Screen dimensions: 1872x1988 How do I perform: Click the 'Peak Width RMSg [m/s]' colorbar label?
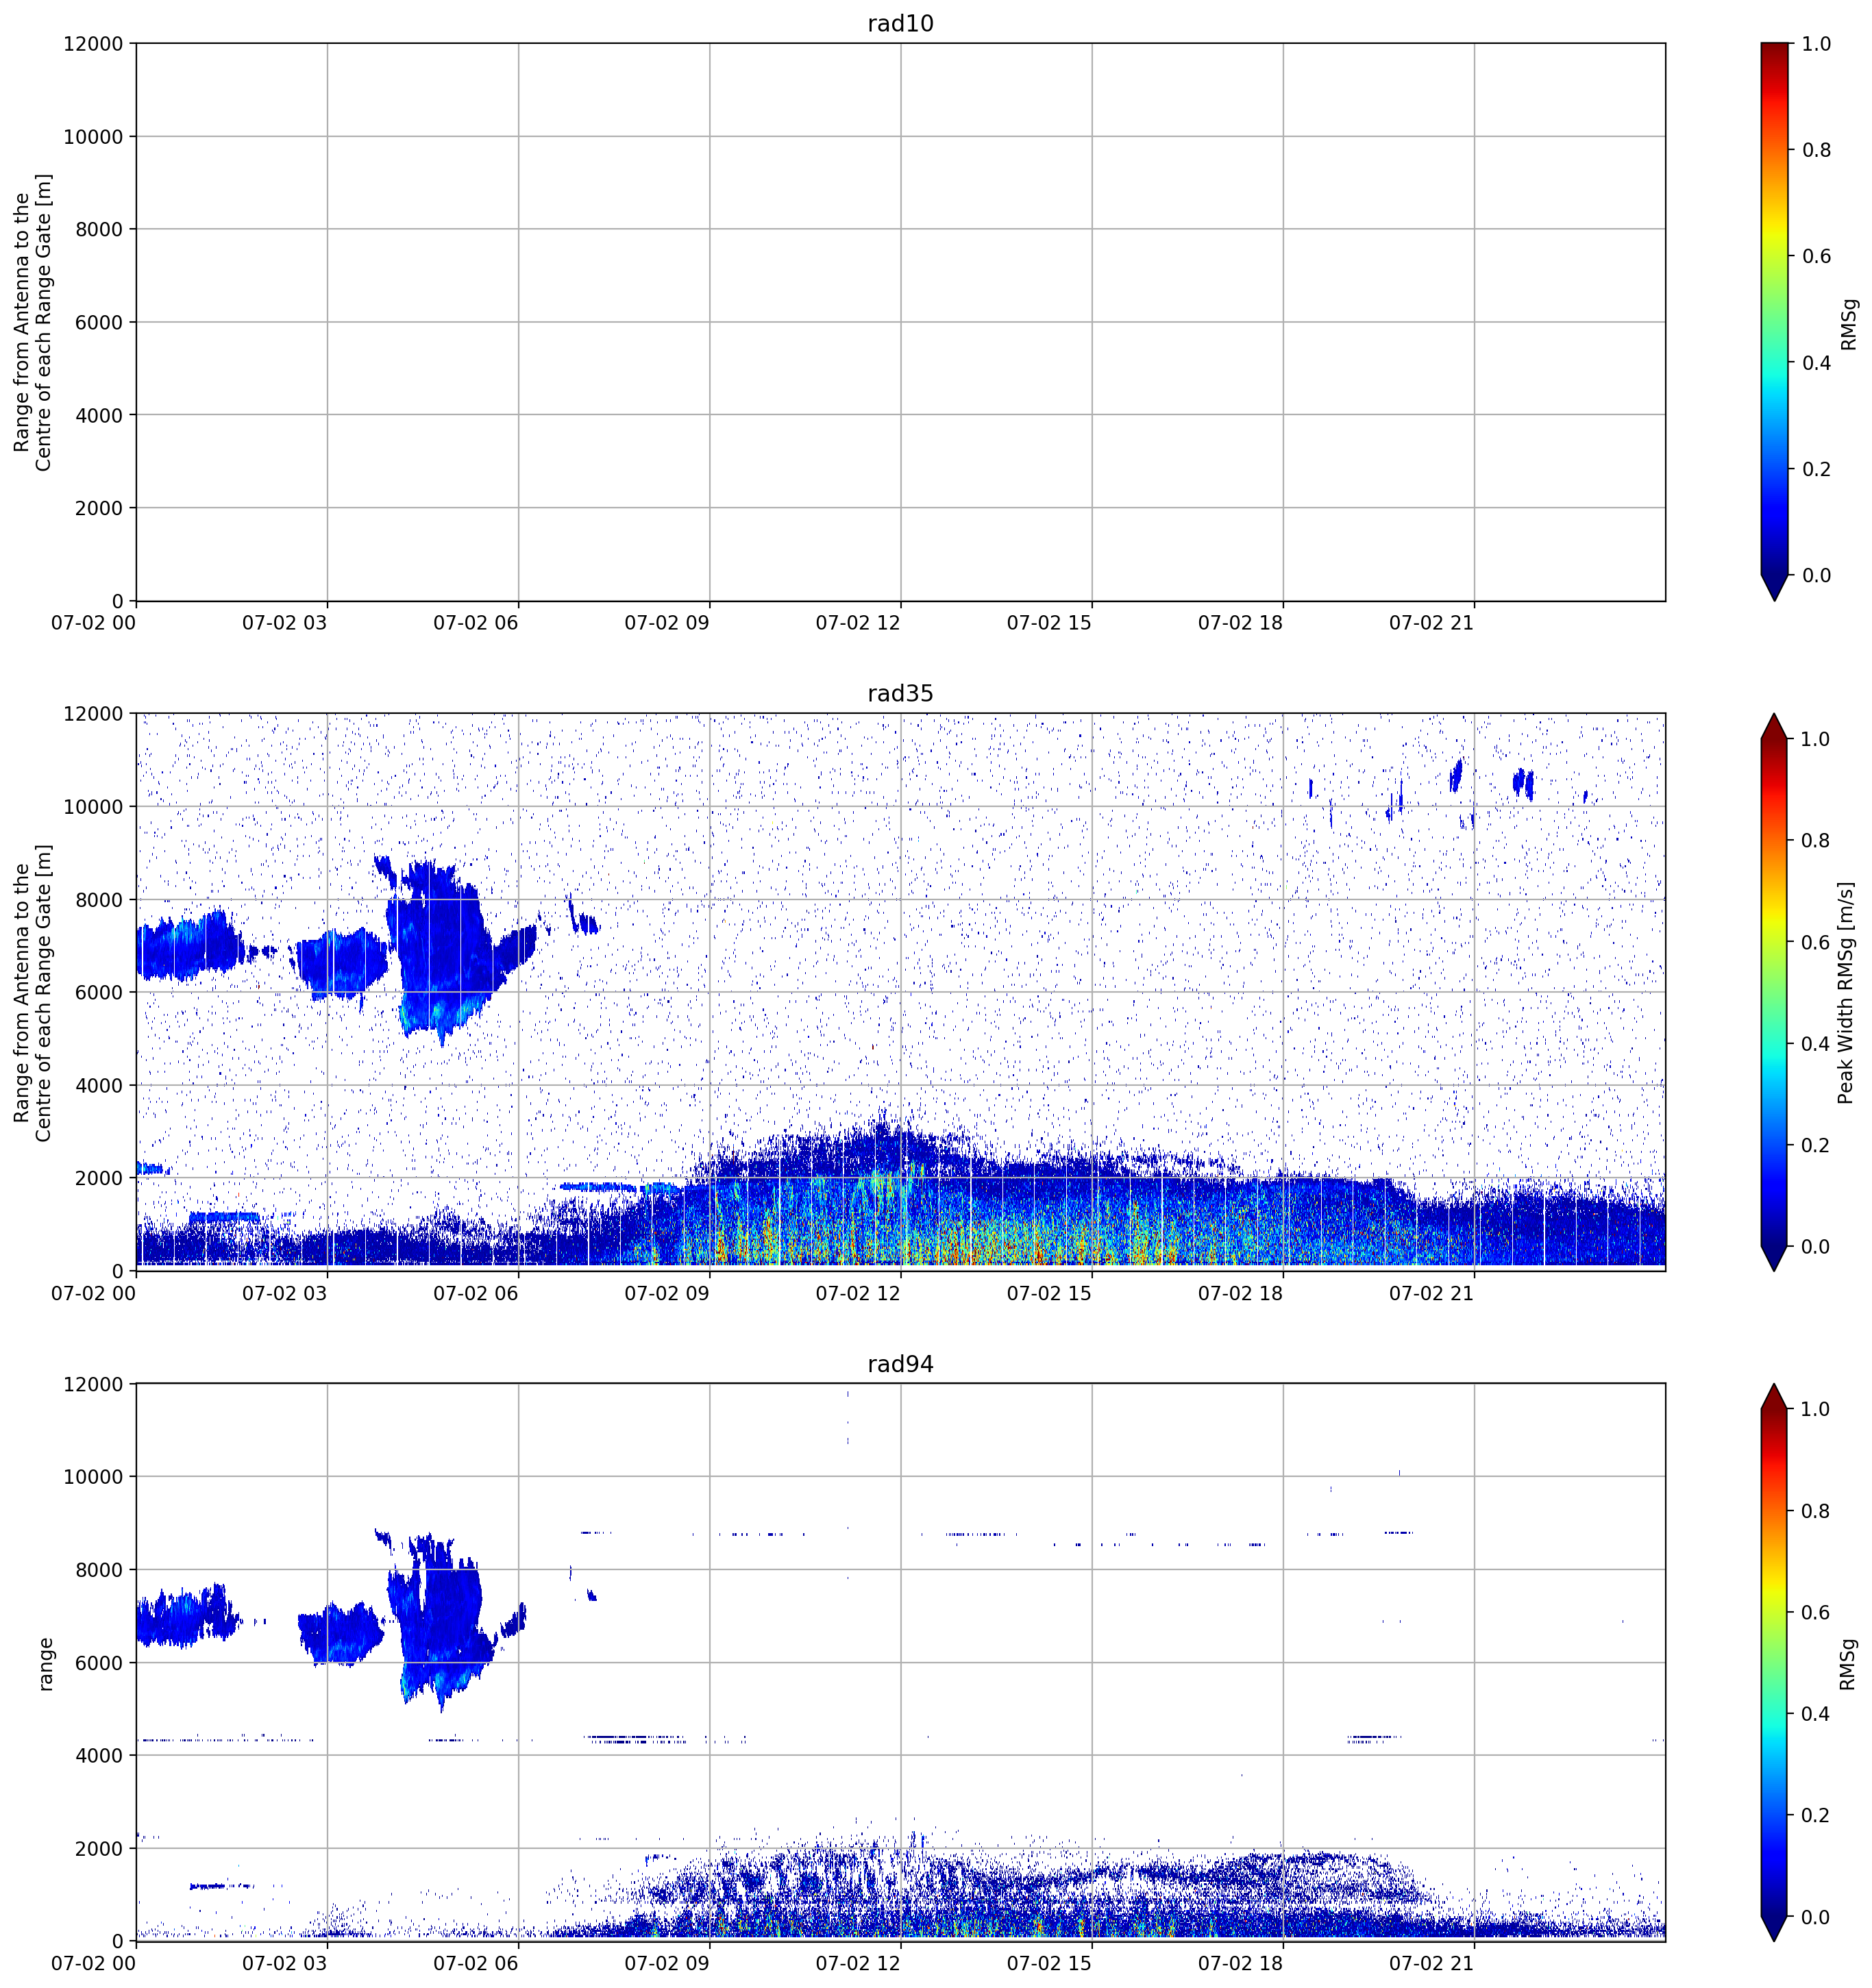1846,992
